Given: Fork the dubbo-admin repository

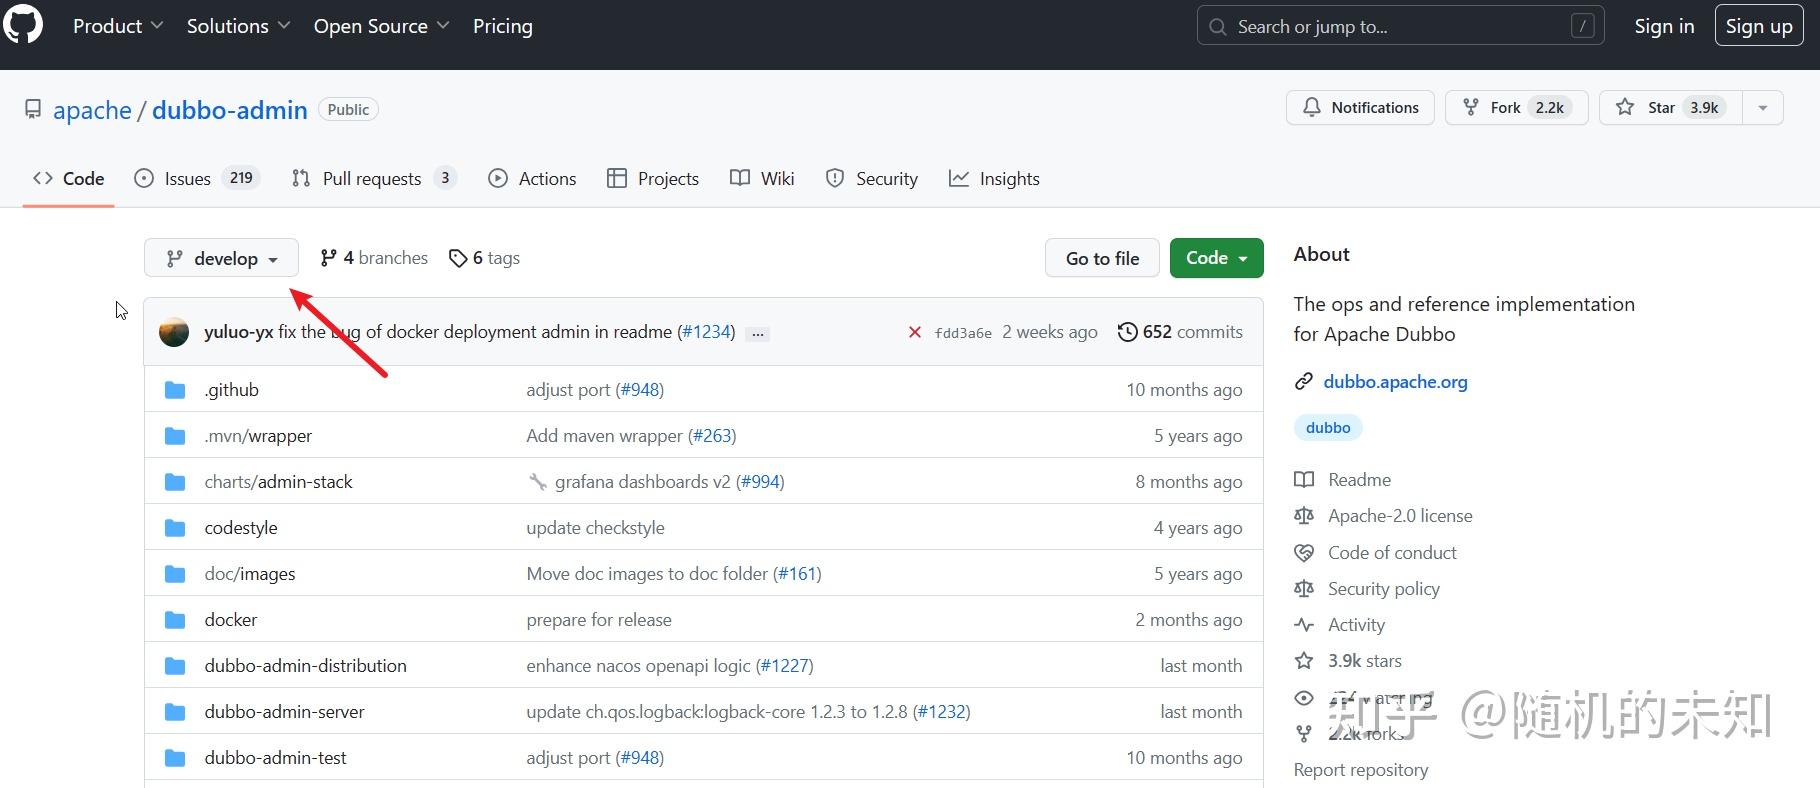Looking at the screenshot, I should click(x=1516, y=108).
